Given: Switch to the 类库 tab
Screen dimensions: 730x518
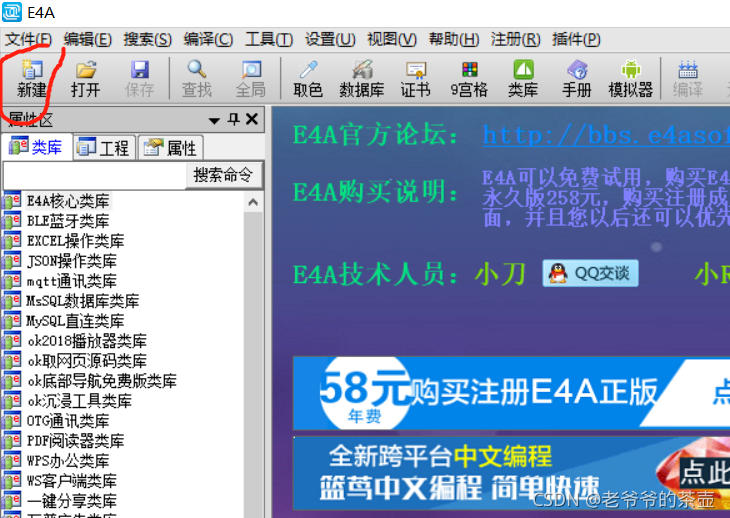Looking at the screenshot, I should [x=36, y=147].
